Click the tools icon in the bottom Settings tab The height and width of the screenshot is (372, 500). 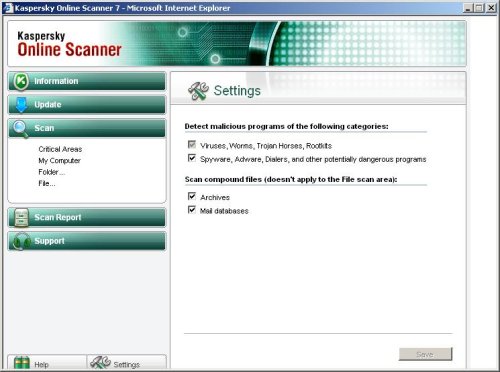pos(101,363)
